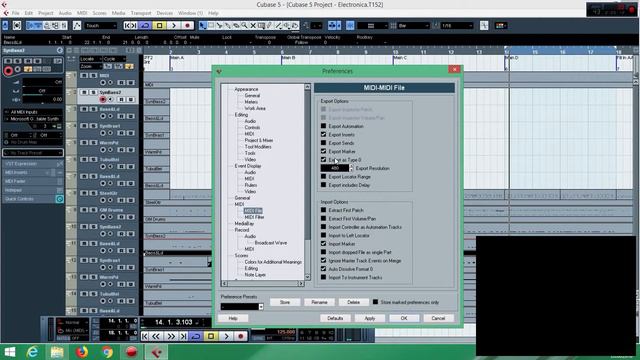
Task: Open the automation panel icon in toolbar
Action: [x=77, y=25]
